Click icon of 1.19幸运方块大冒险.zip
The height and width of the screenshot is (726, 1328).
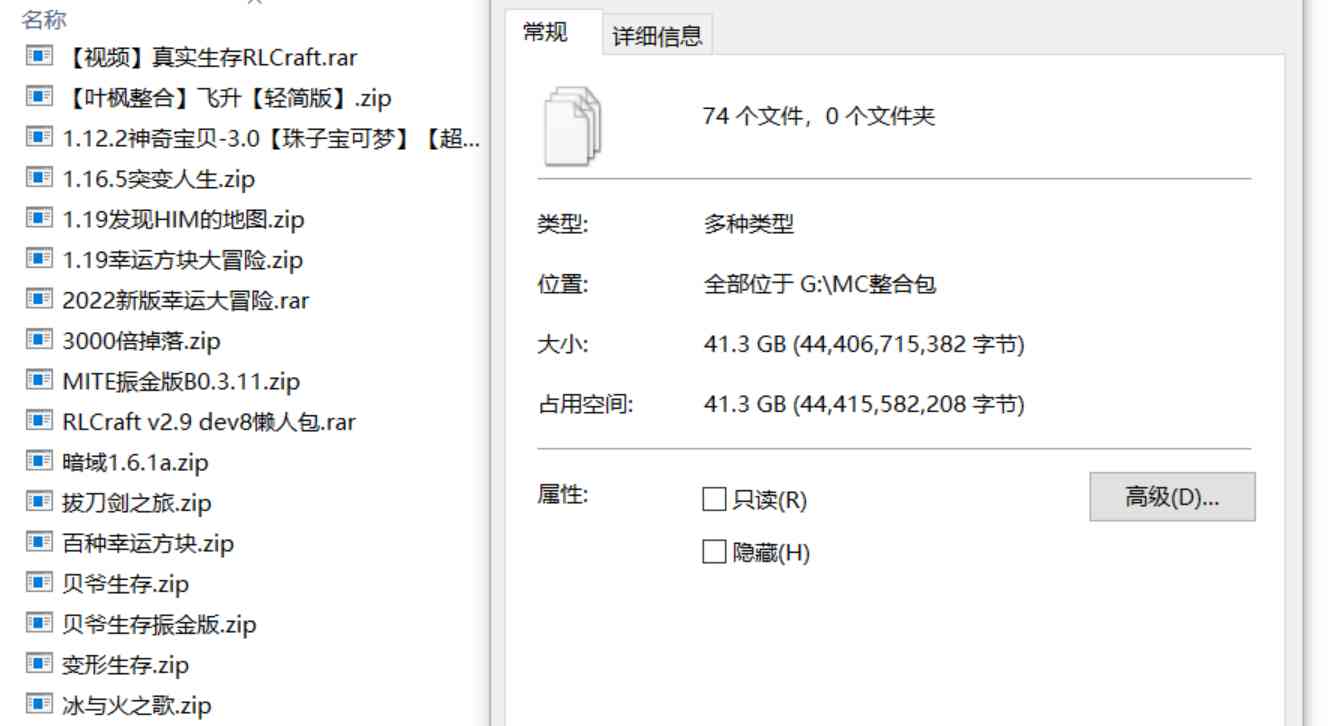[x=39, y=259]
